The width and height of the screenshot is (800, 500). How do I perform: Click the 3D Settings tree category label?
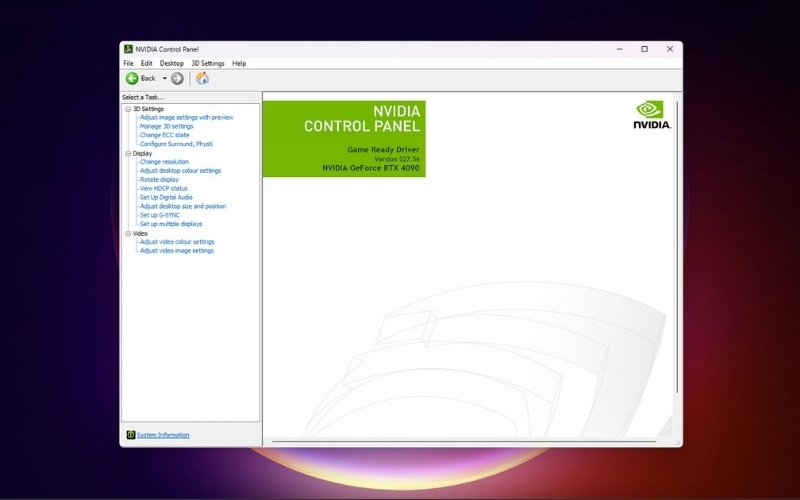coord(148,109)
